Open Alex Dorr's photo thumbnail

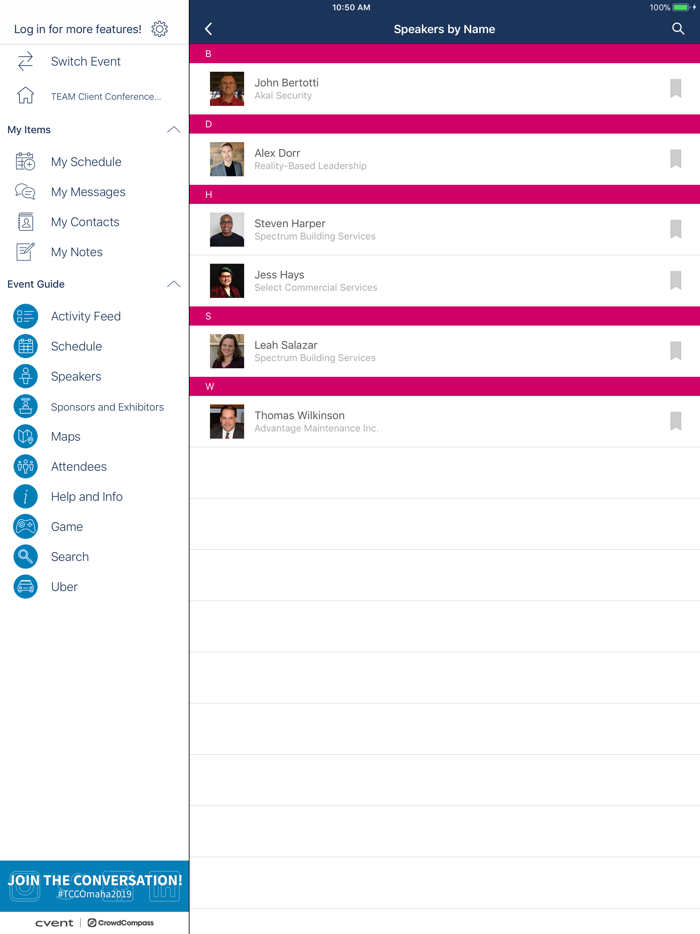tap(227, 158)
